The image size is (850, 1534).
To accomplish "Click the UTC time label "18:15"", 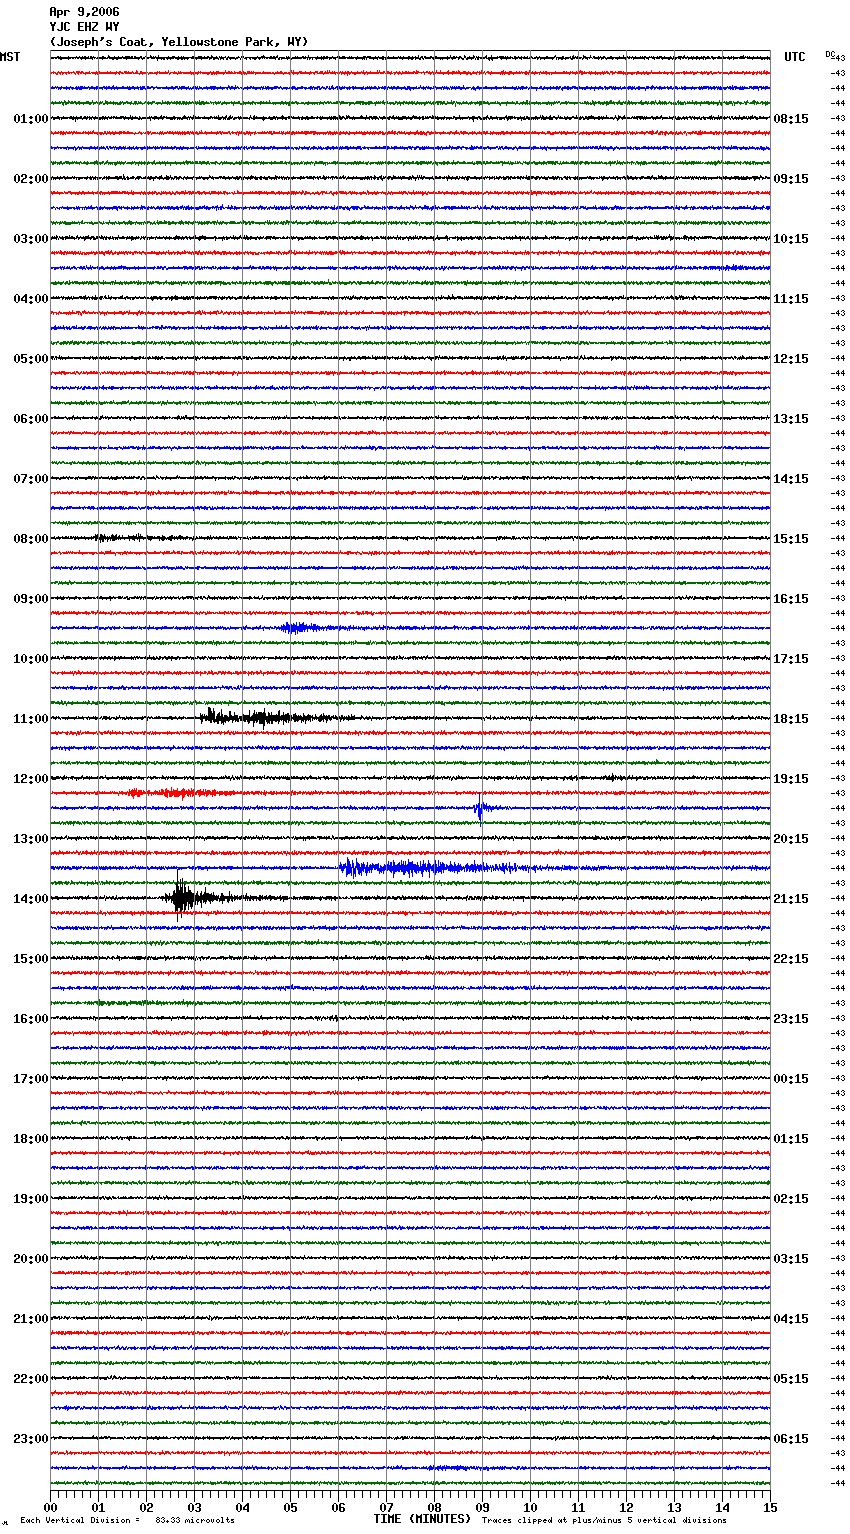I will pos(791,719).
